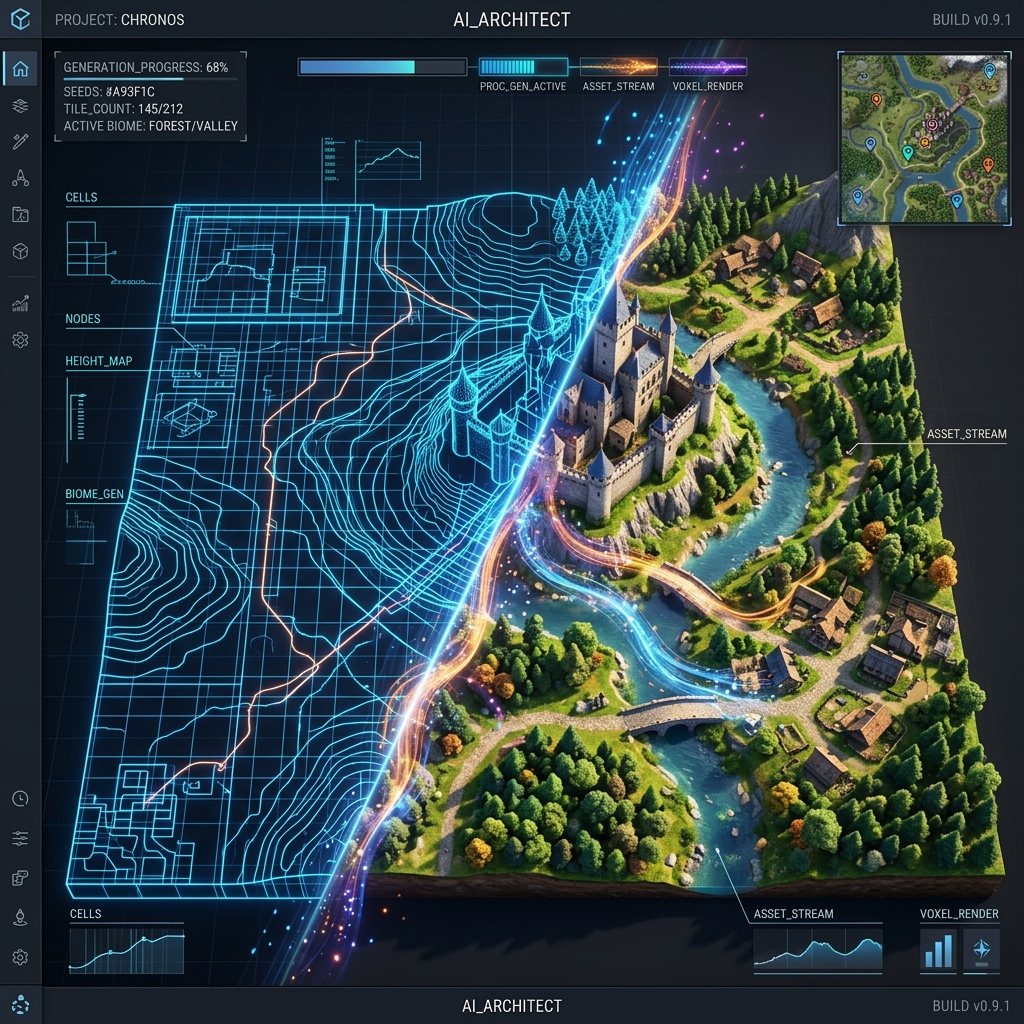1024x1024 pixels.
Task: Click the CELLS block diagram under the upper CELLS label
Action: tap(91, 251)
